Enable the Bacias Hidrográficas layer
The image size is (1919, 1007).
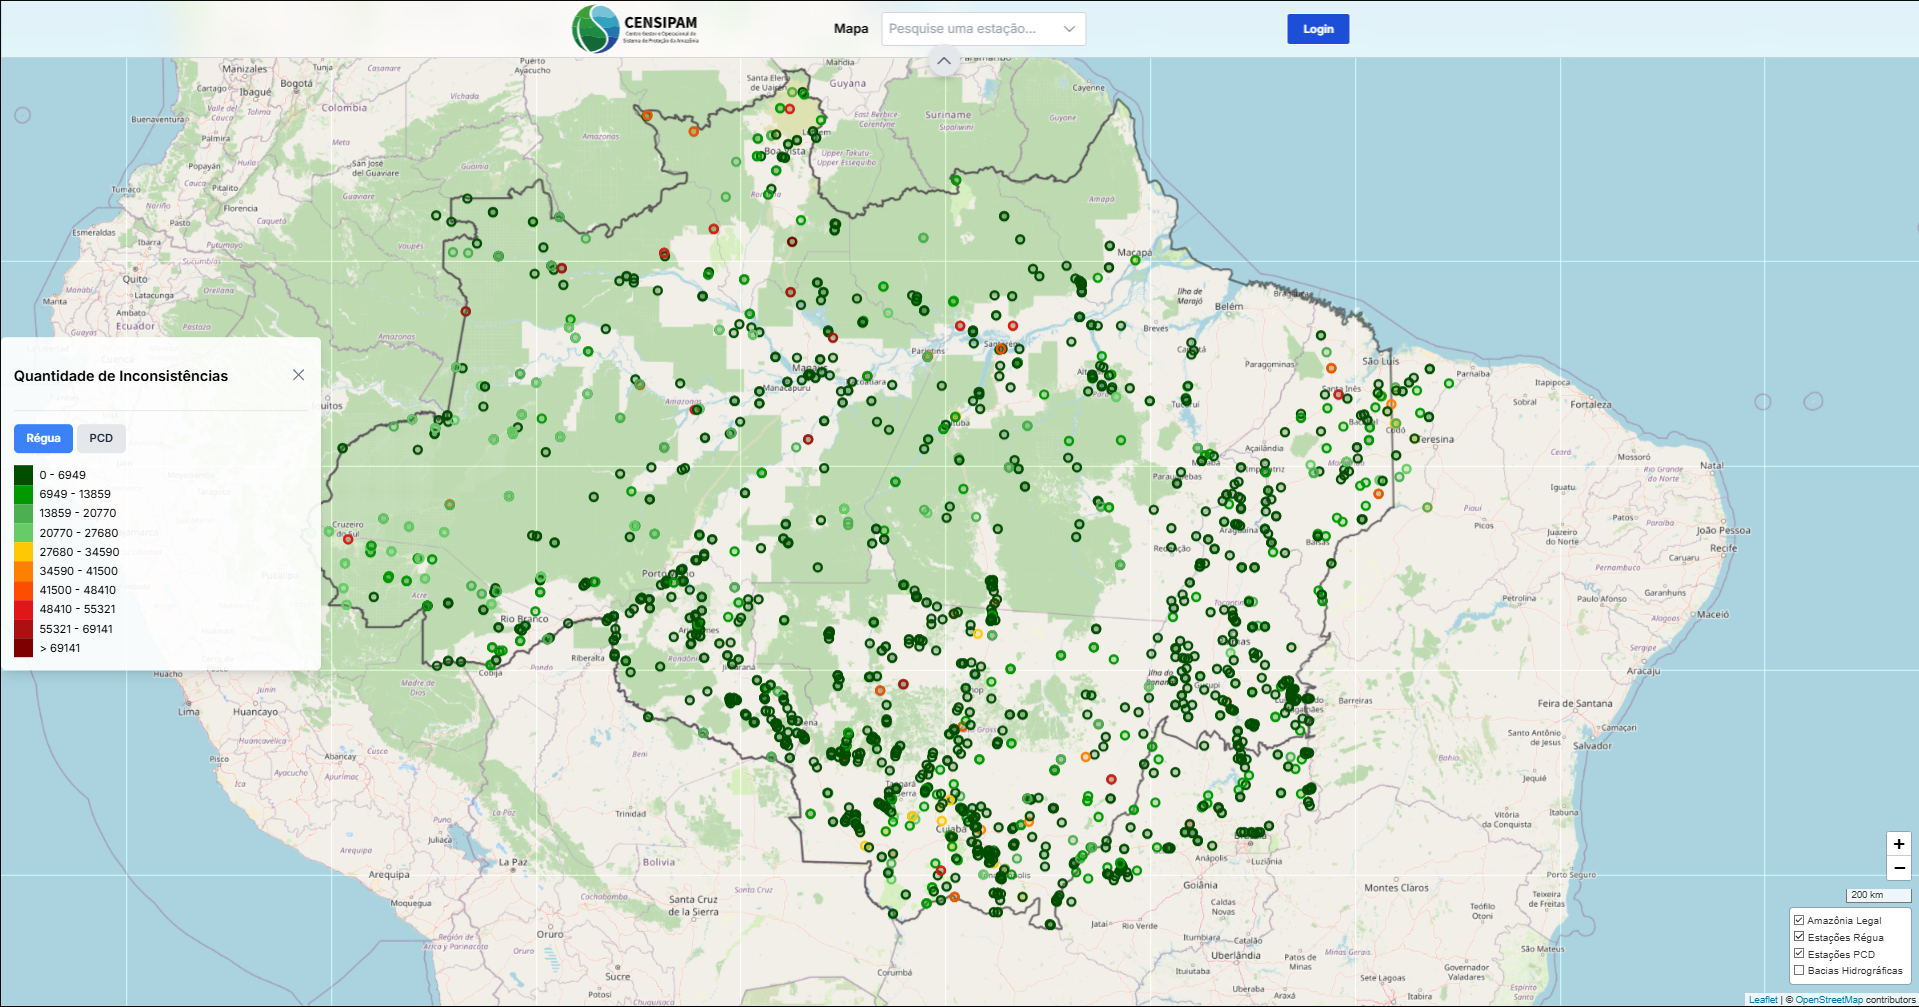(1799, 970)
